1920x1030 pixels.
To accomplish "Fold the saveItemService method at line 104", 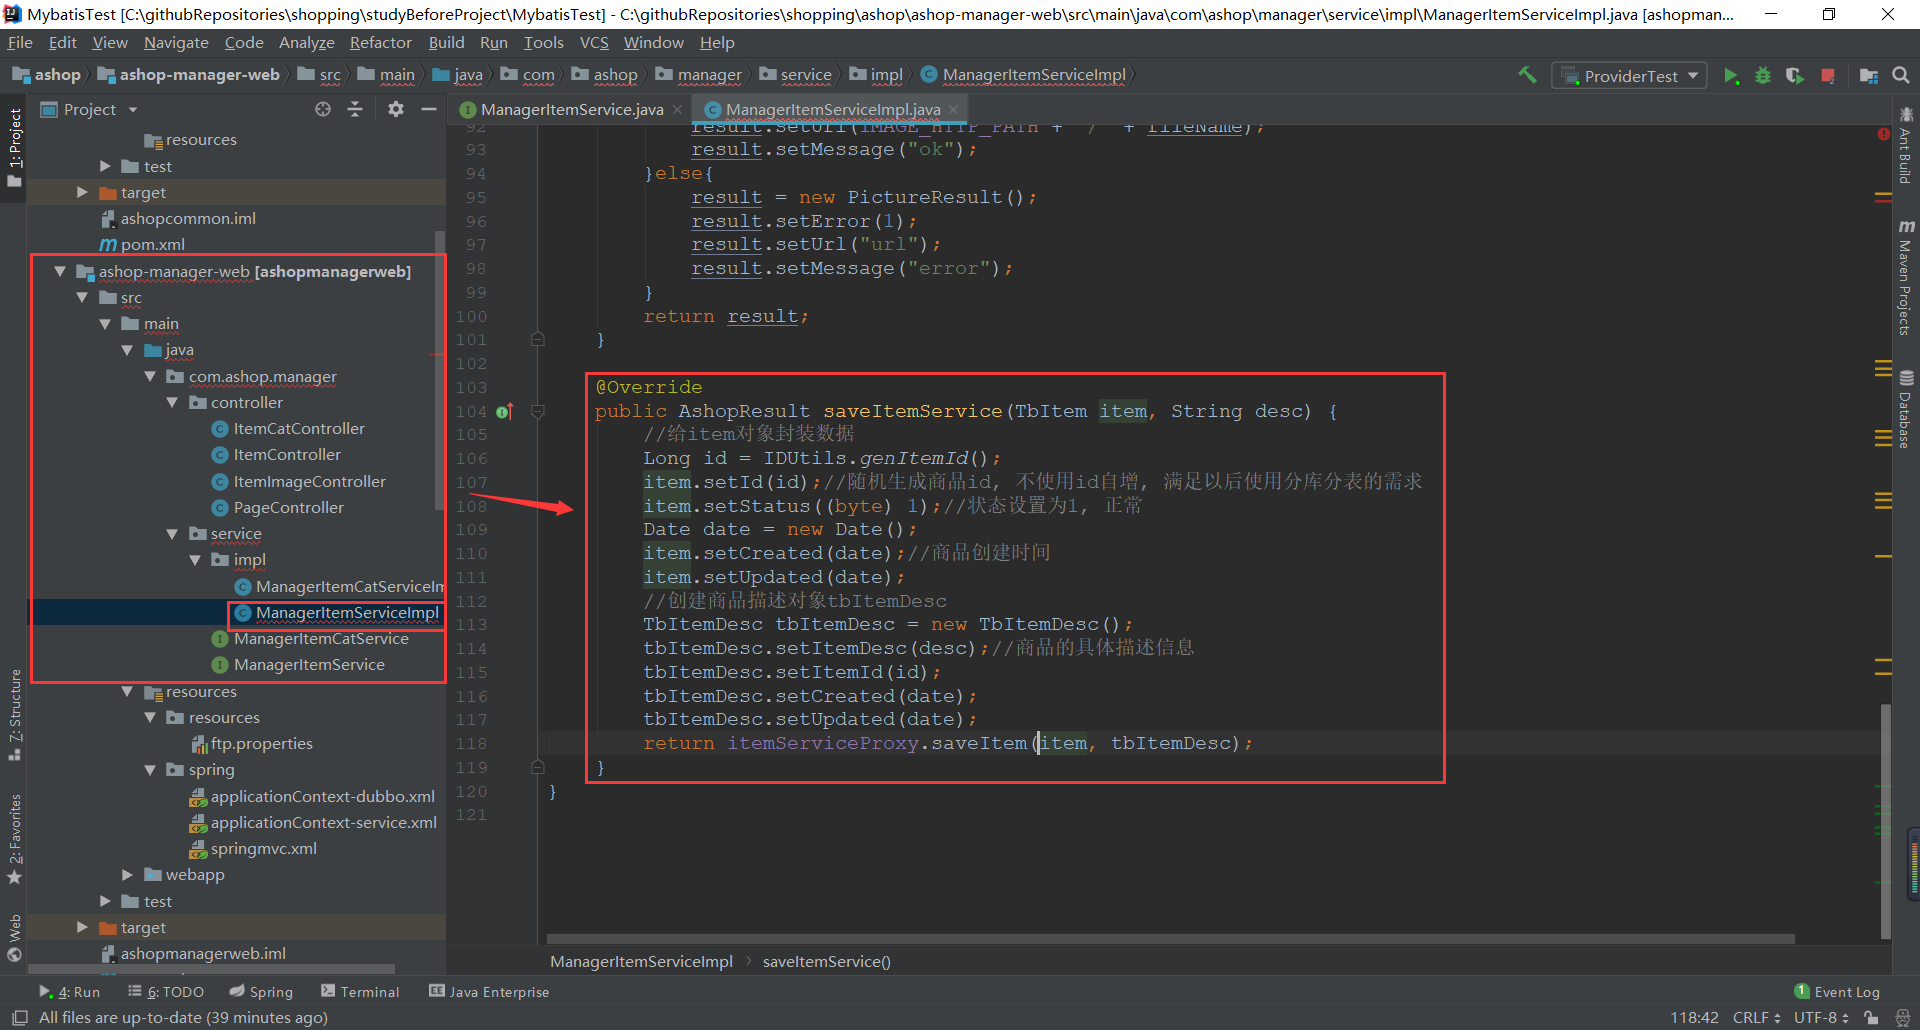I will pyautogui.click(x=538, y=411).
